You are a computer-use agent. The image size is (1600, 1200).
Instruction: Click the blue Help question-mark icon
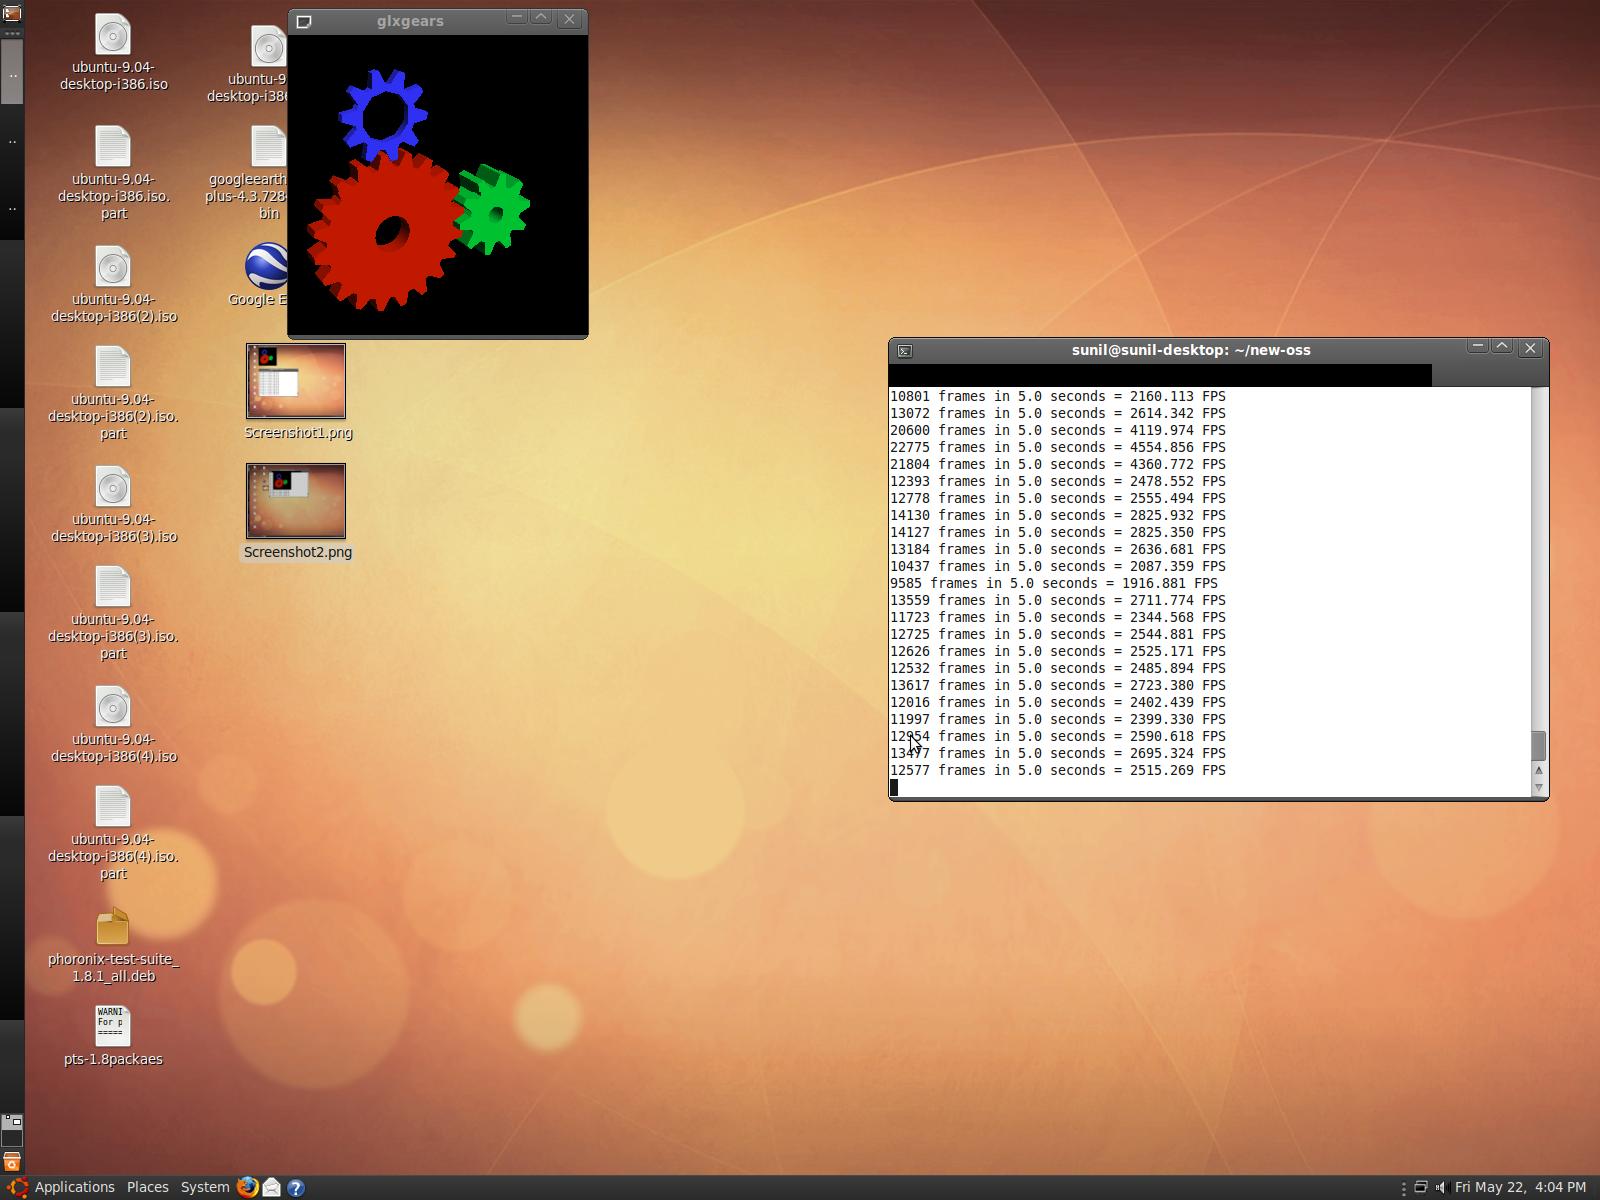[x=296, y=1187]
